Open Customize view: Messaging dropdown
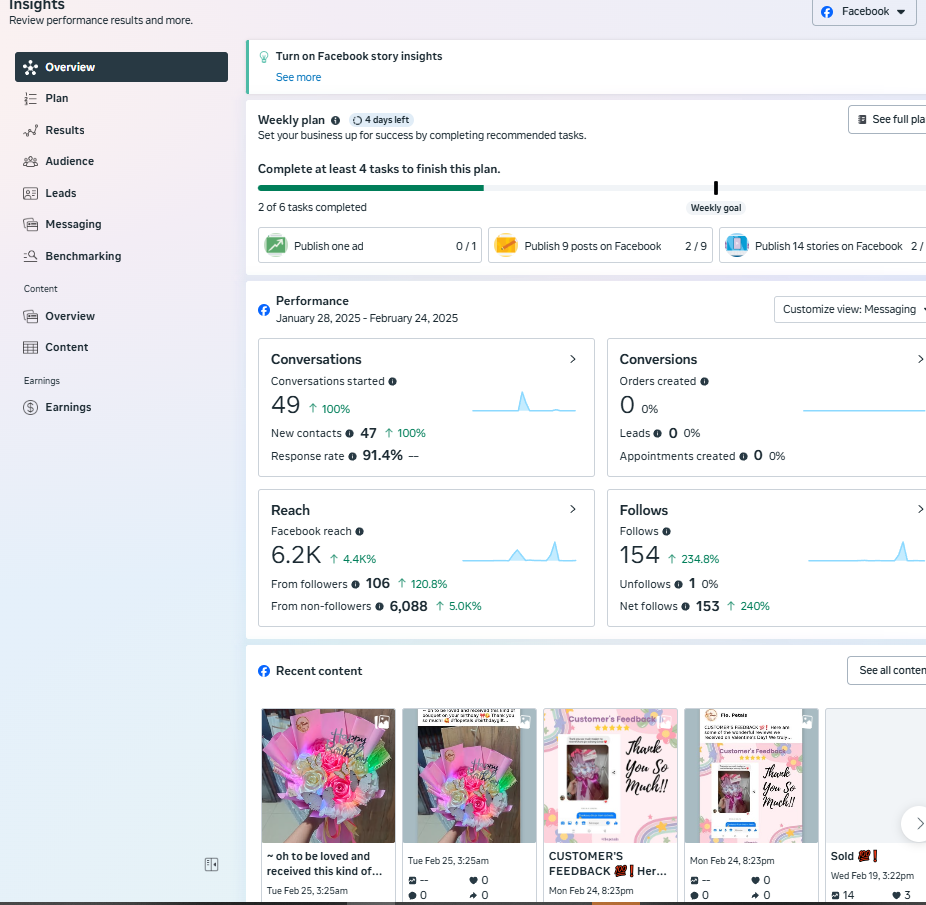Screen dimensions: 926x905 850,310
